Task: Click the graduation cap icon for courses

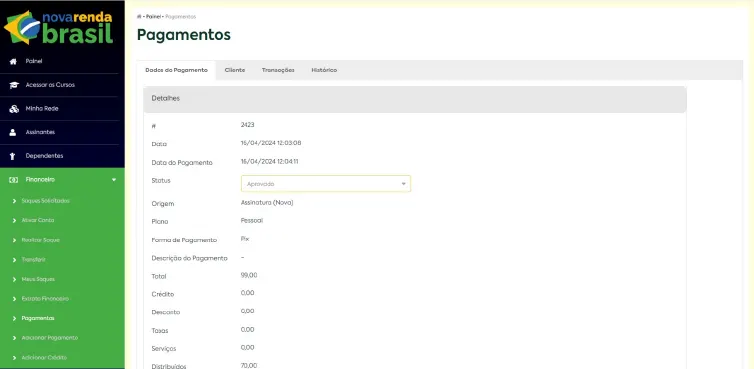Action: coord(13,85)
